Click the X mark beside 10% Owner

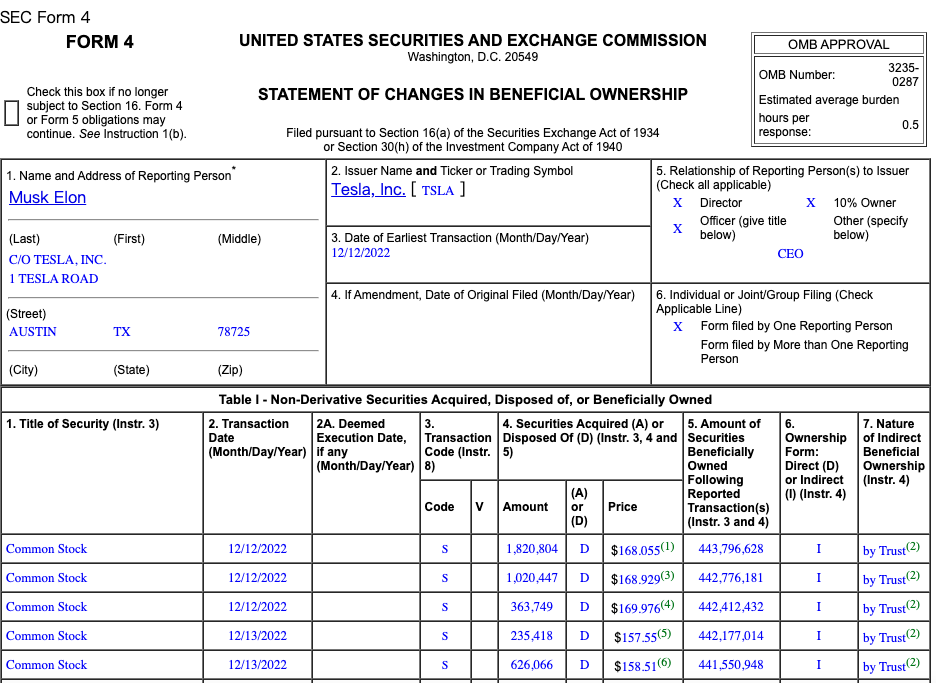click(x=811, y=203)
